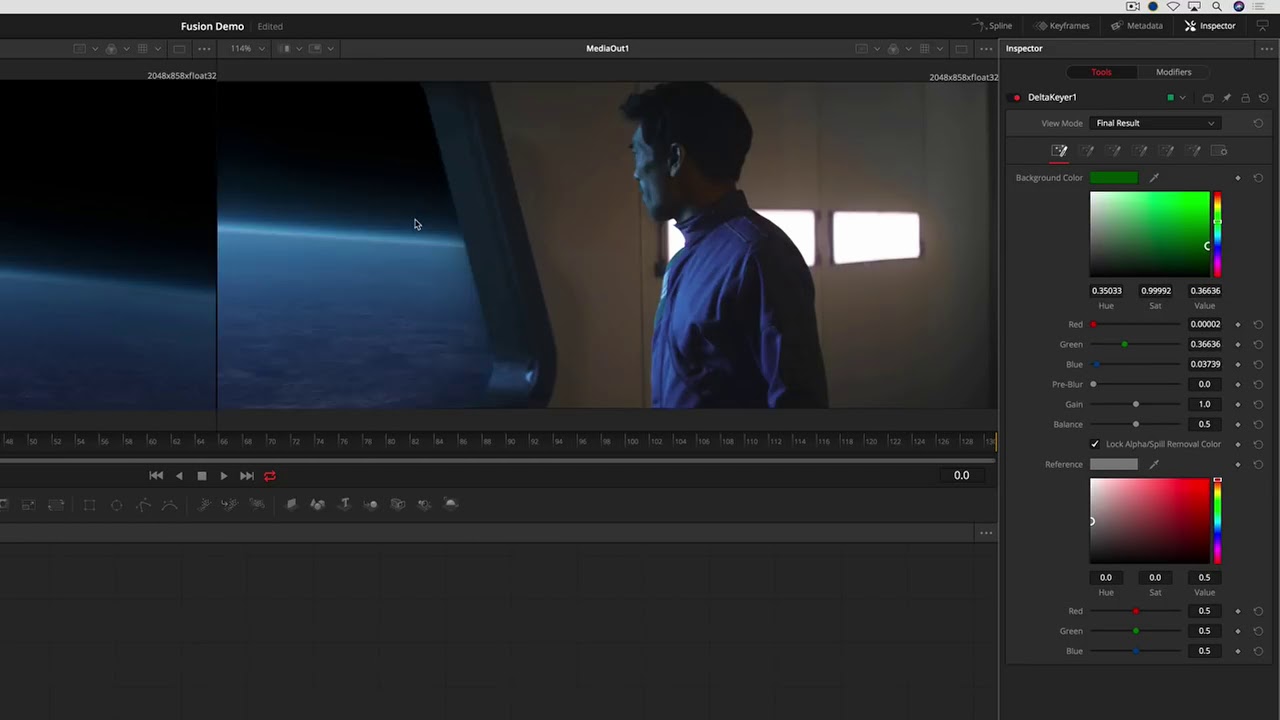1280x720 pixels.
Task: Click the DeltaKeyer1 versions icon
Action: 1207,98
